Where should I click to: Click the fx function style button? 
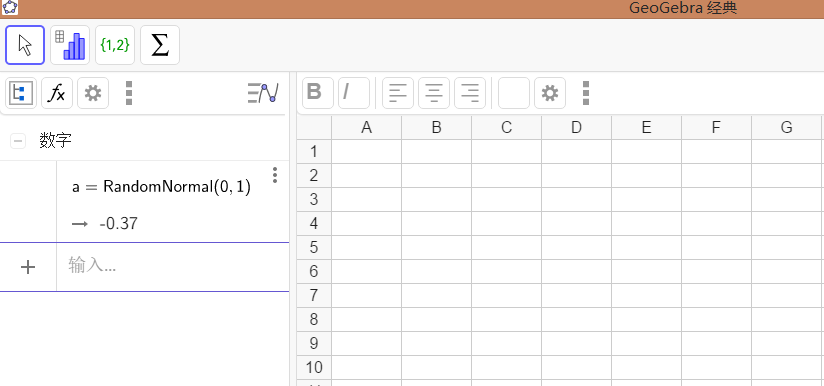coord(57,93)
